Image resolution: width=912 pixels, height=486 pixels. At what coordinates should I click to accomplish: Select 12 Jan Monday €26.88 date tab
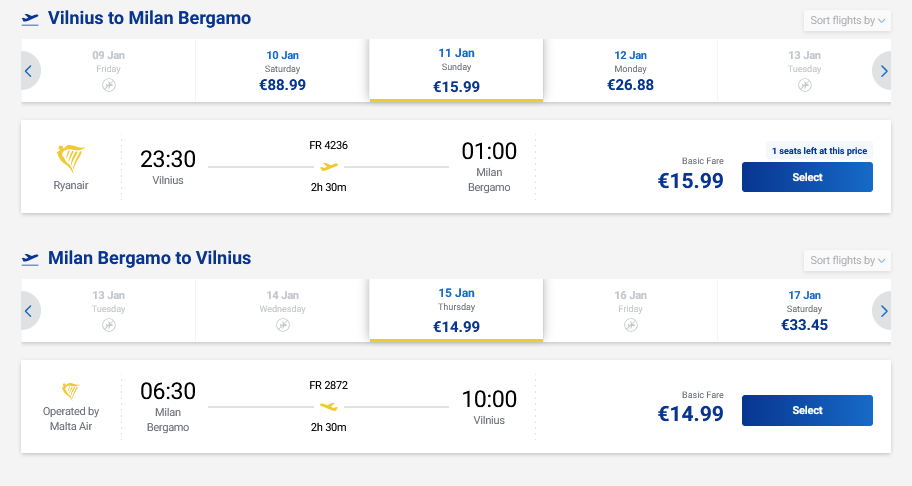point(630,71)
